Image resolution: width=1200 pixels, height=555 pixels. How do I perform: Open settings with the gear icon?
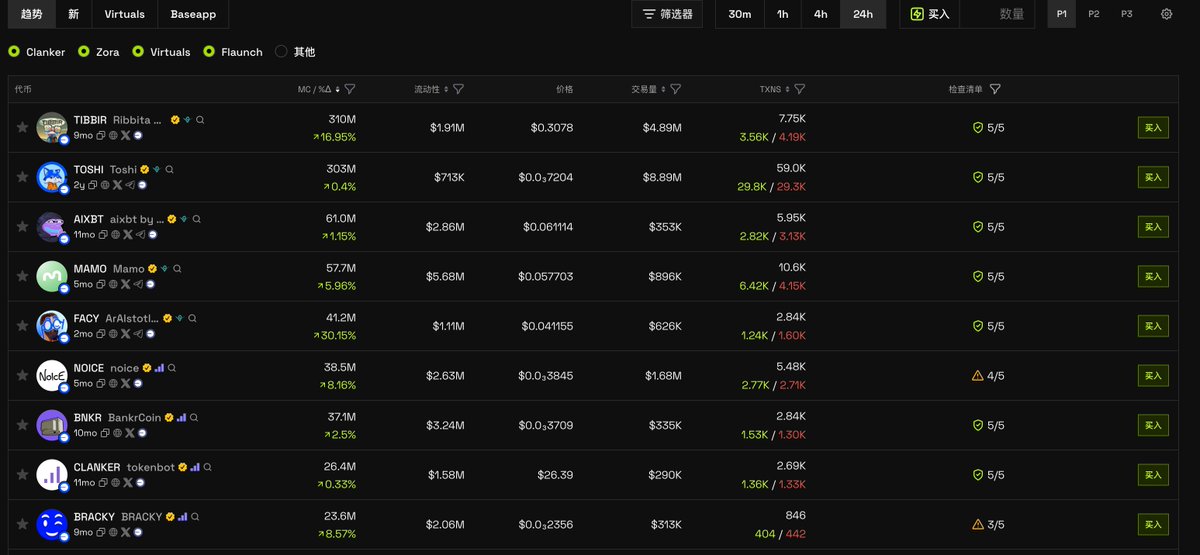[1166, 14]
